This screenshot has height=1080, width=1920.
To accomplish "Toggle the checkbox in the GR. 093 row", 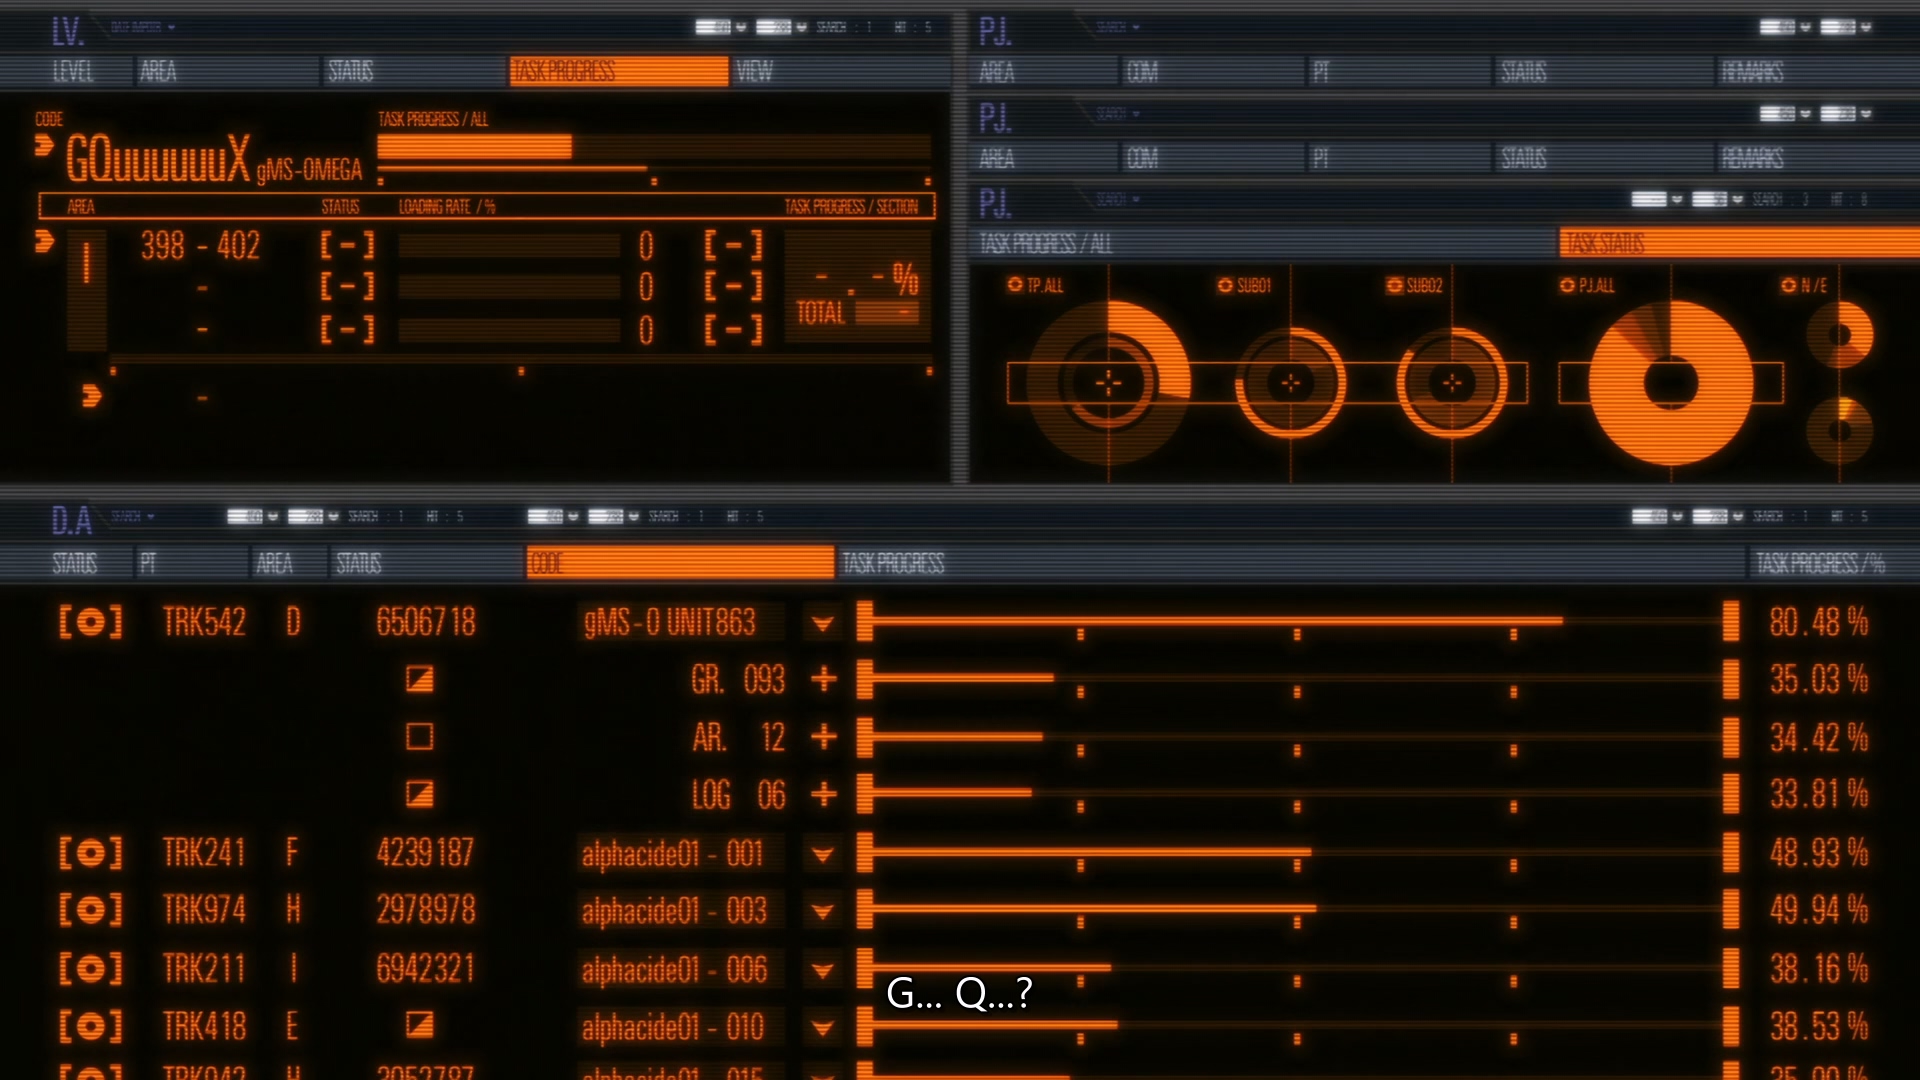I will point(419,679).
